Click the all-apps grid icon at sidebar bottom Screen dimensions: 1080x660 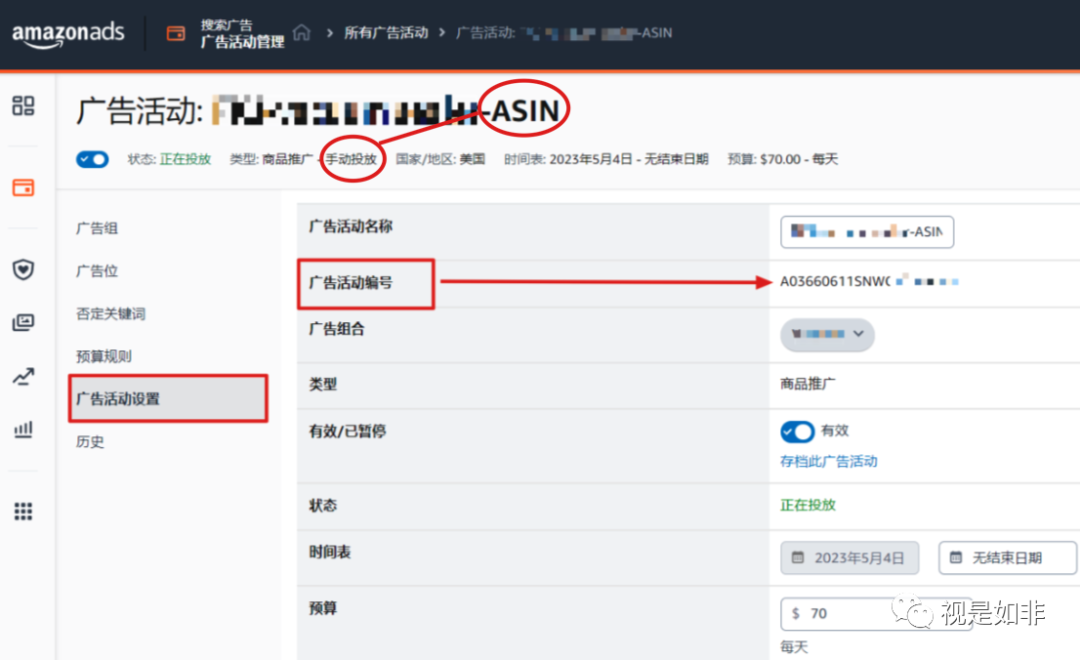click(x=23, y=511)
